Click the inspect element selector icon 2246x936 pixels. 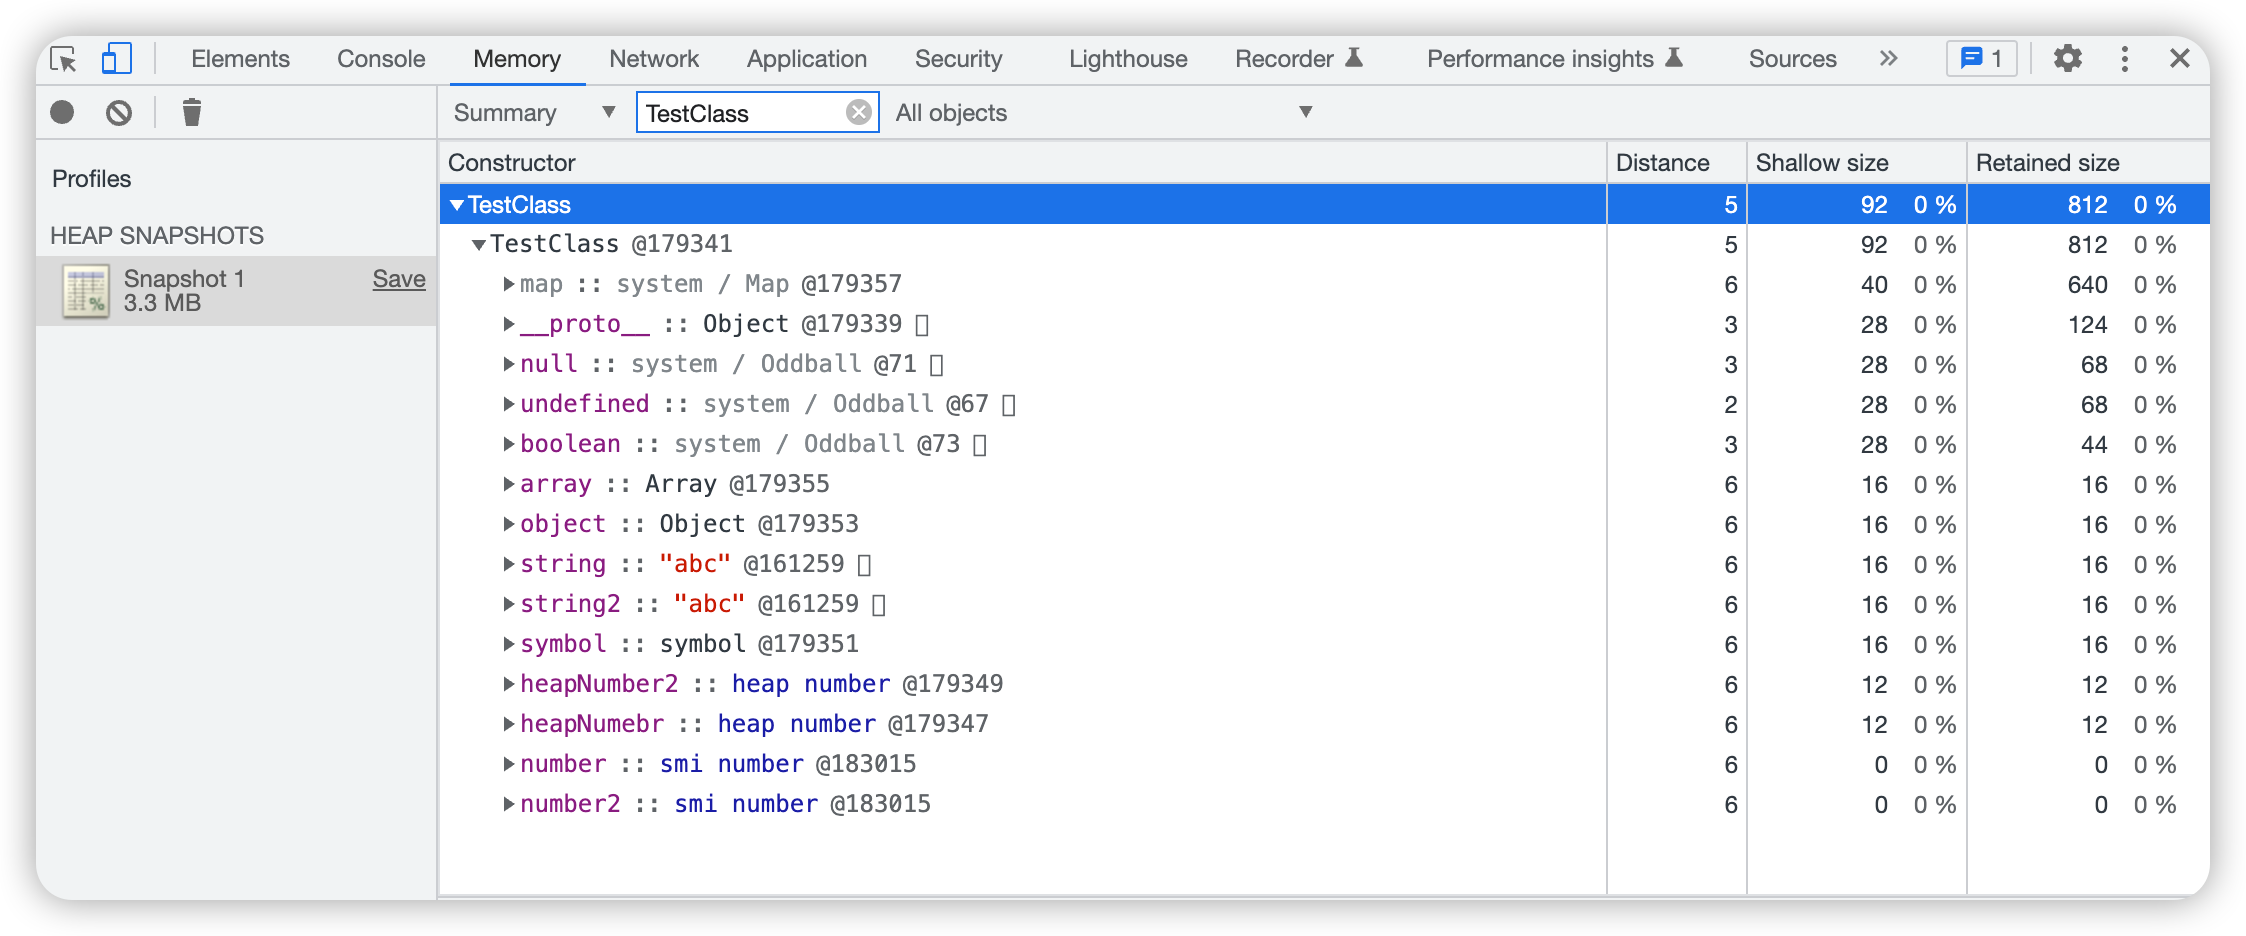tap(64, 59)
